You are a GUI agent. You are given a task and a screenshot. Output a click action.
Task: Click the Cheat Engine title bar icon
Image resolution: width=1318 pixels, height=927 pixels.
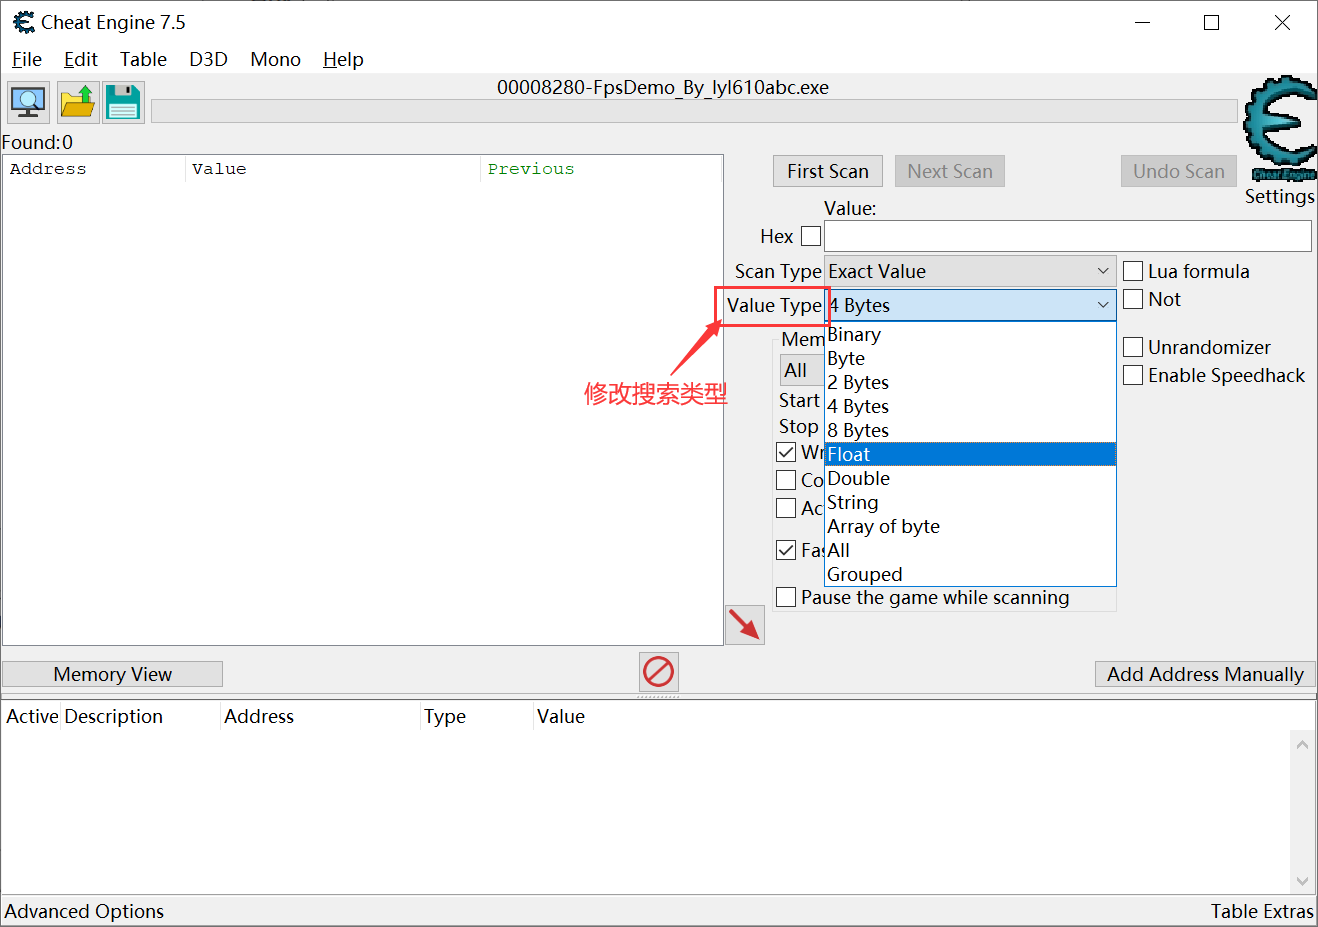tap(23, 22)
